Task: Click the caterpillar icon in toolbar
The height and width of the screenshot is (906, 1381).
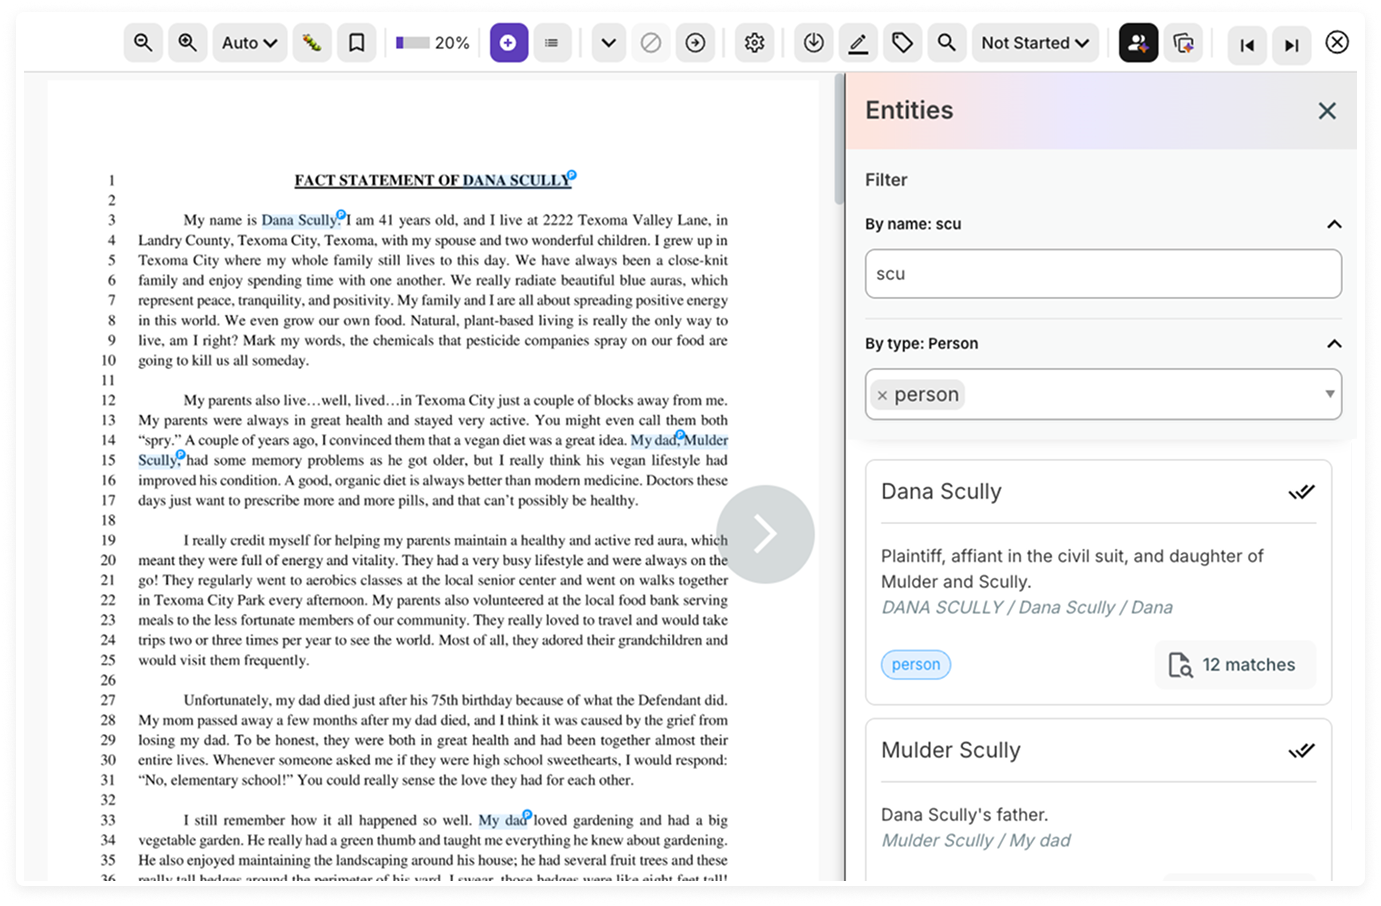Action: coord(312,43)
